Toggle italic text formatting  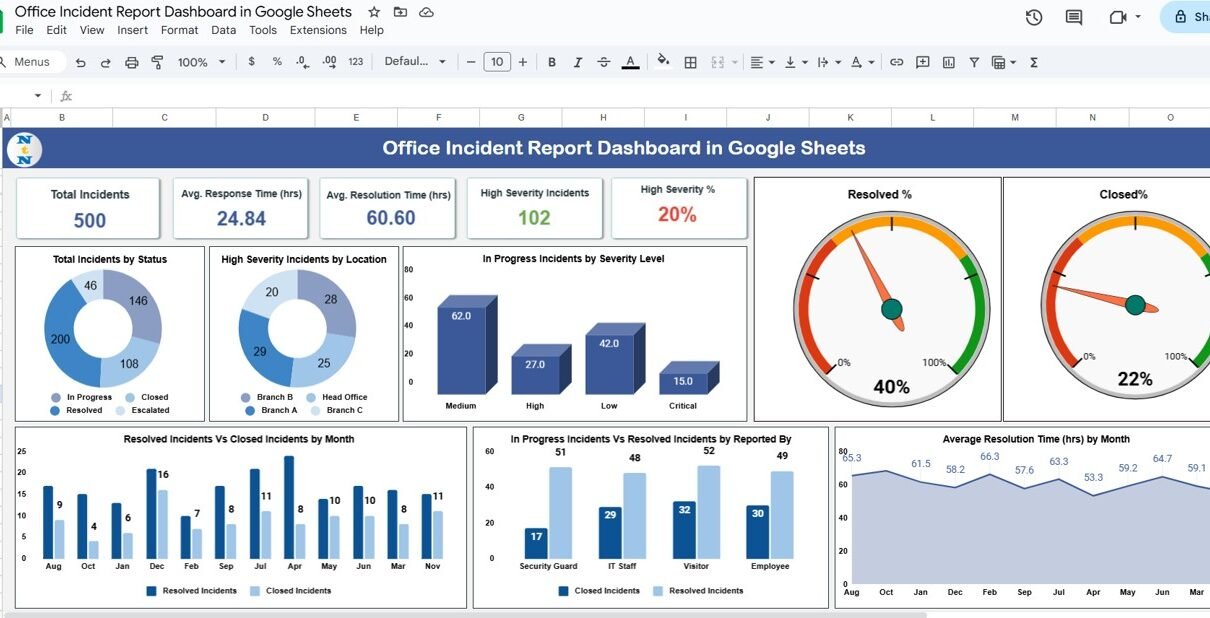(577, 62)
